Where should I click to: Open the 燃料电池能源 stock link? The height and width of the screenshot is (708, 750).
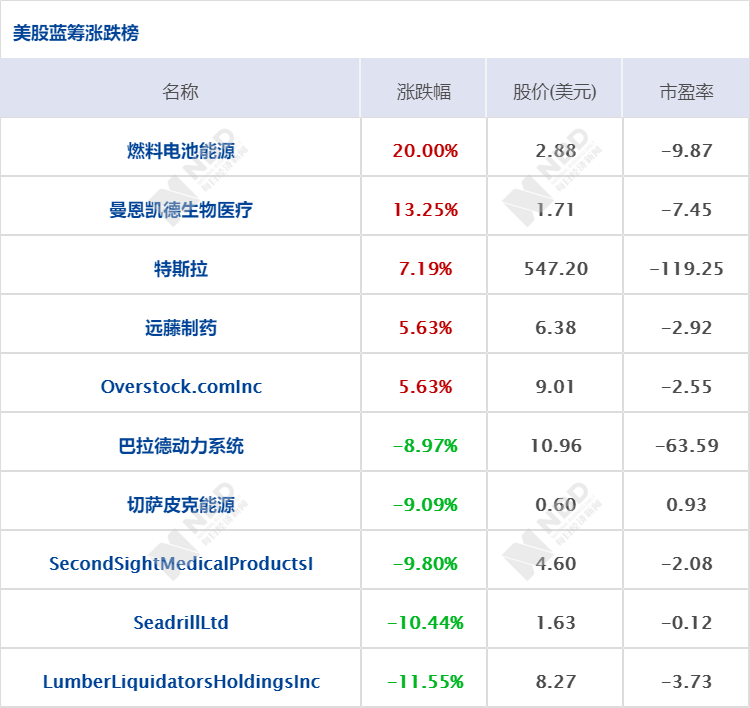(x=181, y=151)
